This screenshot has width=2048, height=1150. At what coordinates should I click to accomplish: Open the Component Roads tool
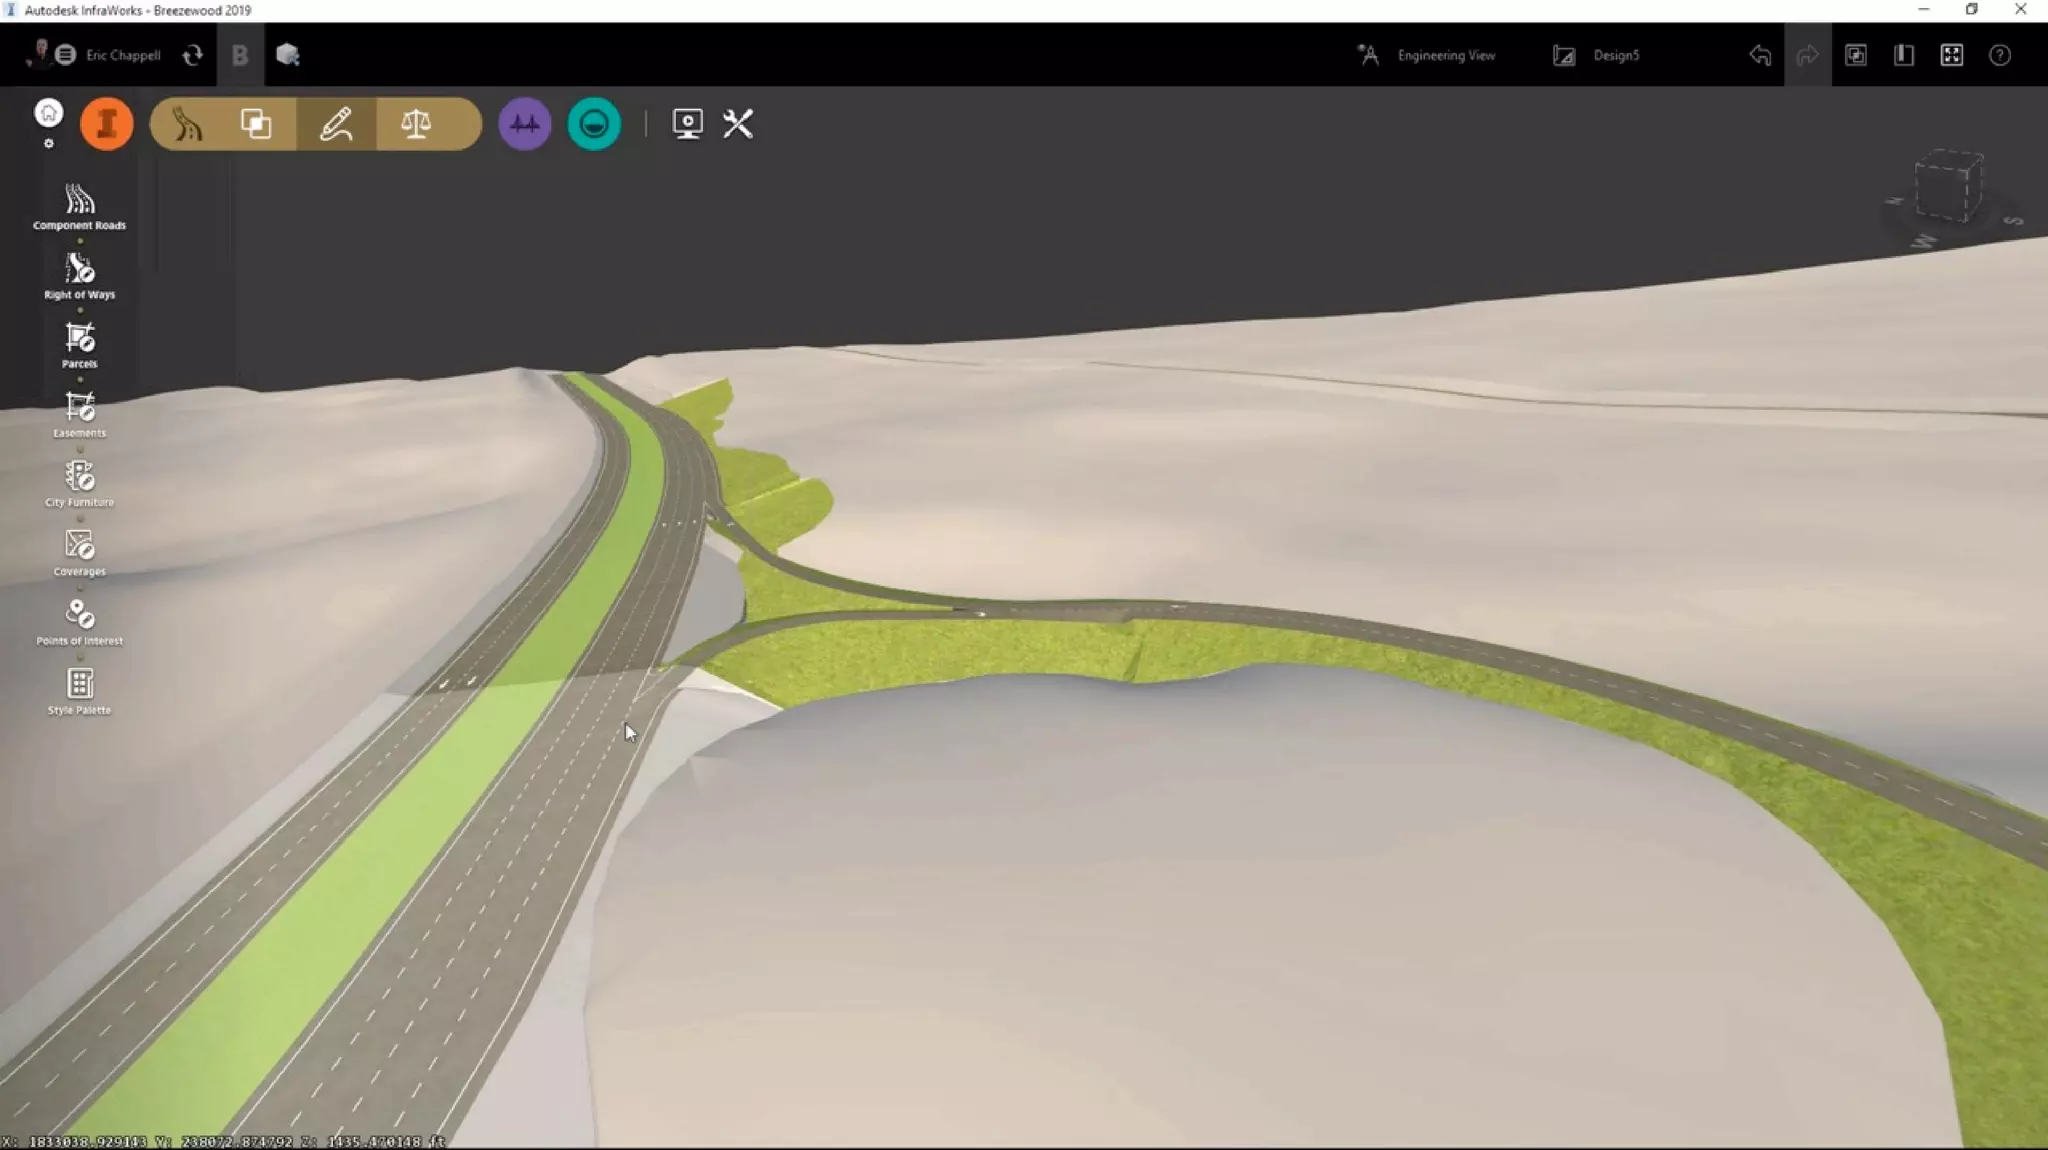point(79,206)
